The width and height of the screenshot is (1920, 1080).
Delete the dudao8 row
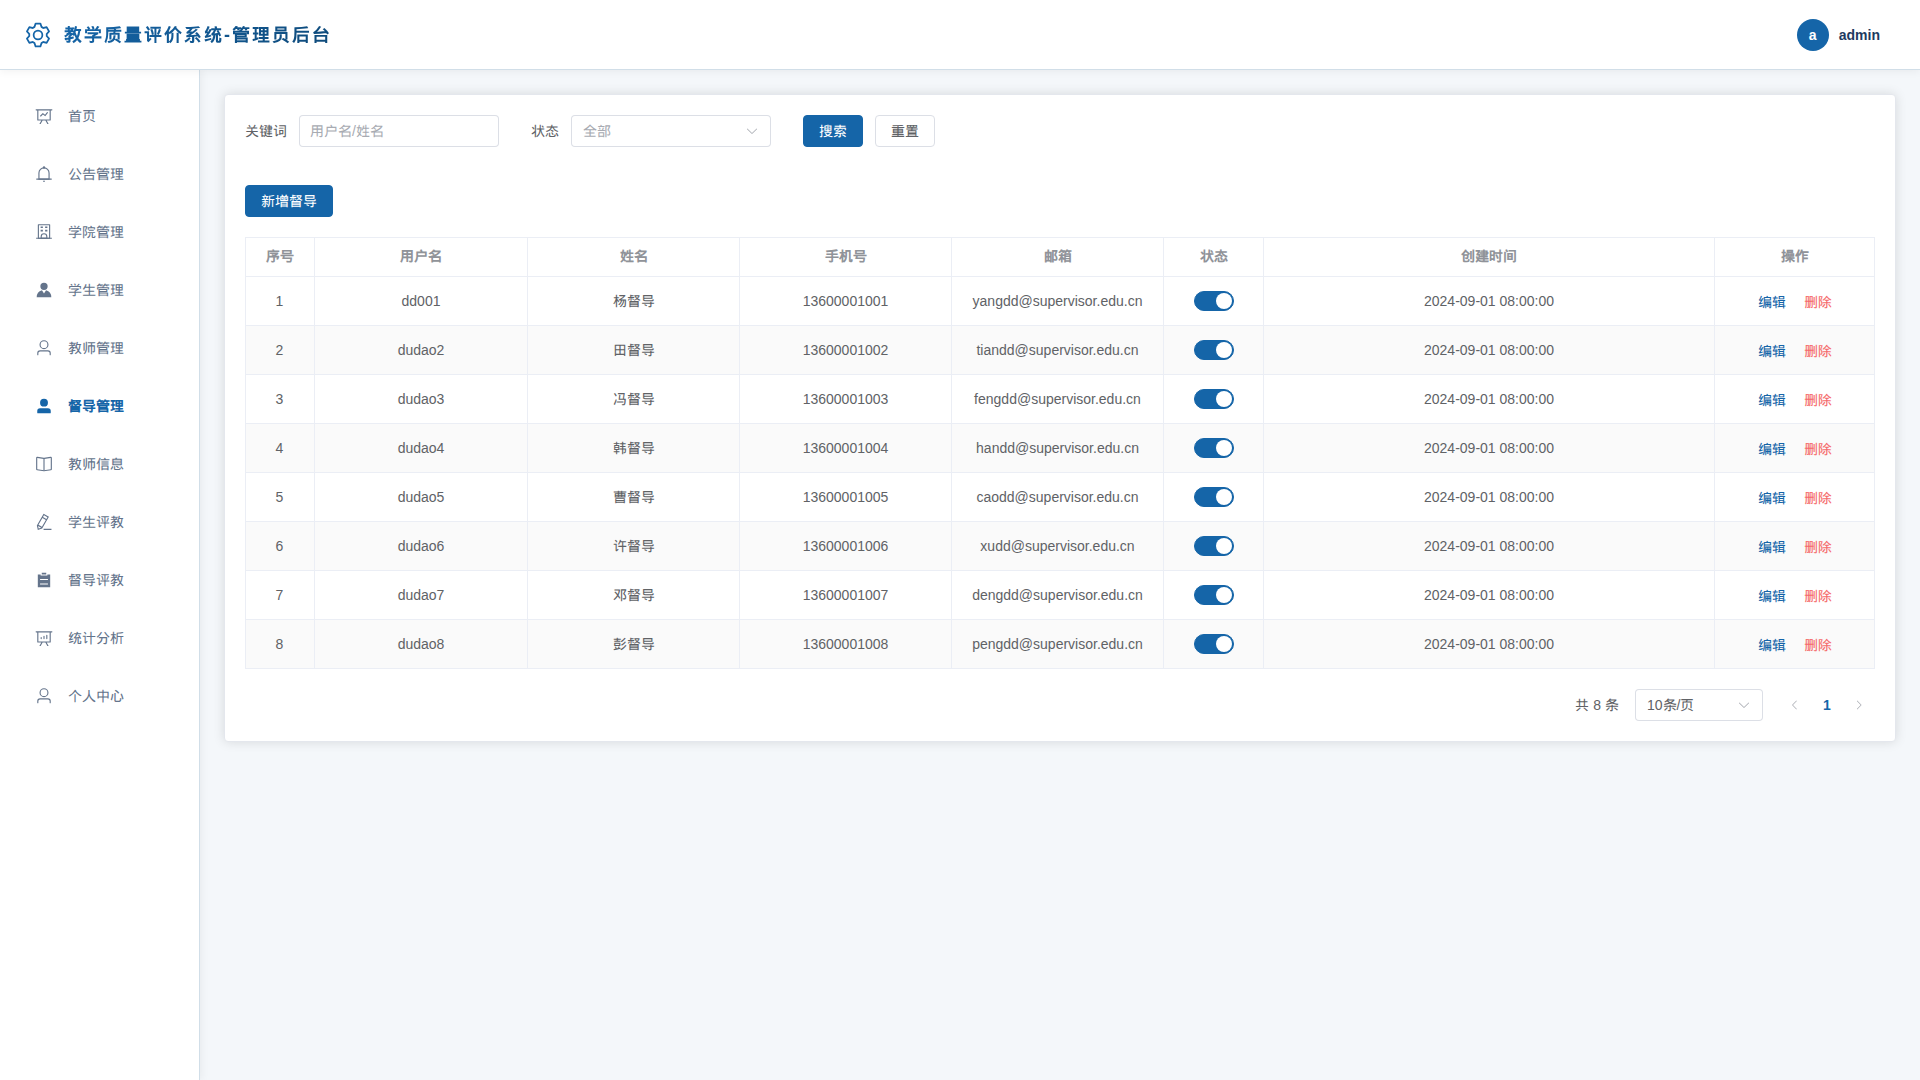click(1817, 645)
